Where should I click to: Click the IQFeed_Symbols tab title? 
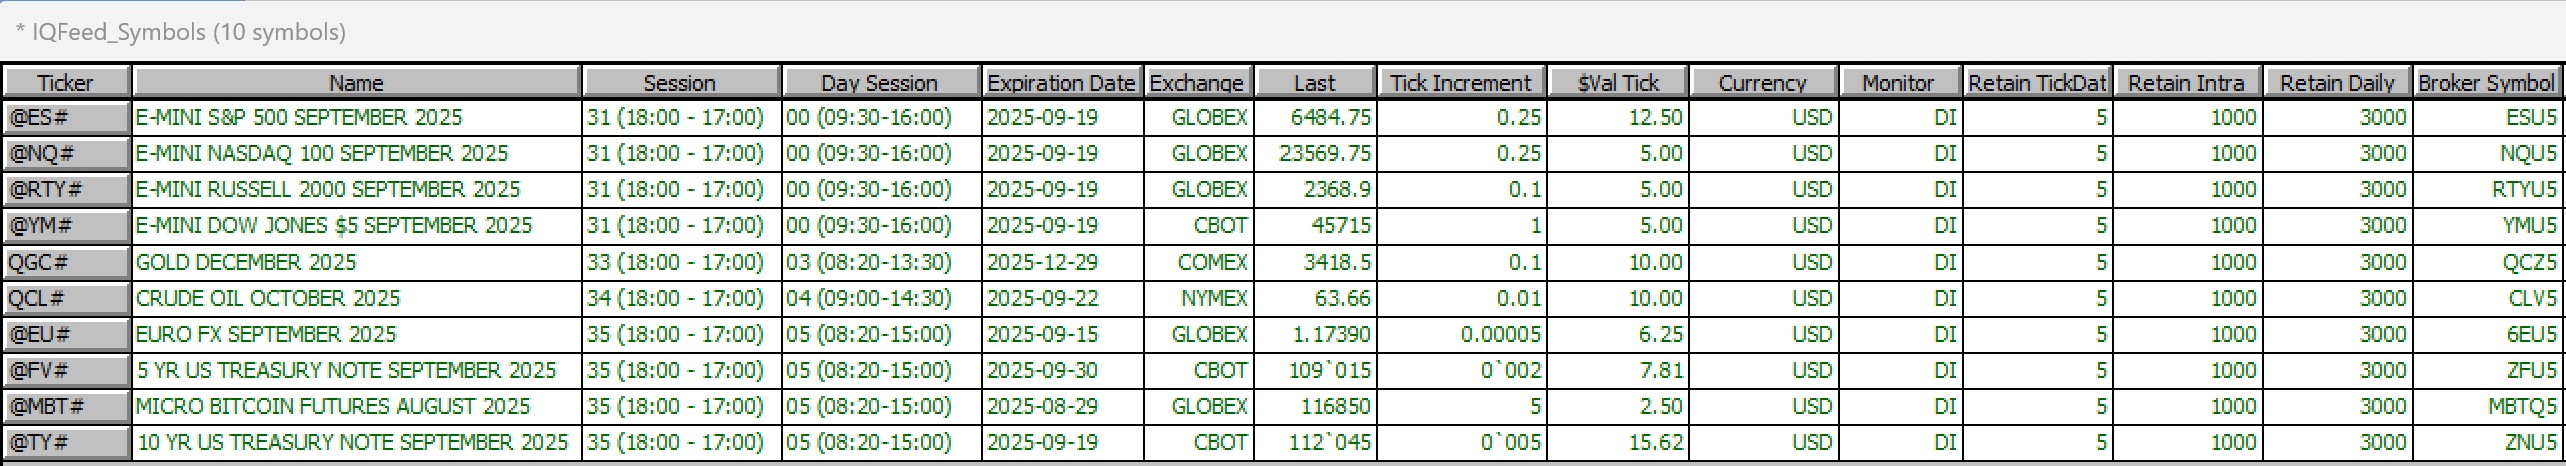180,32
